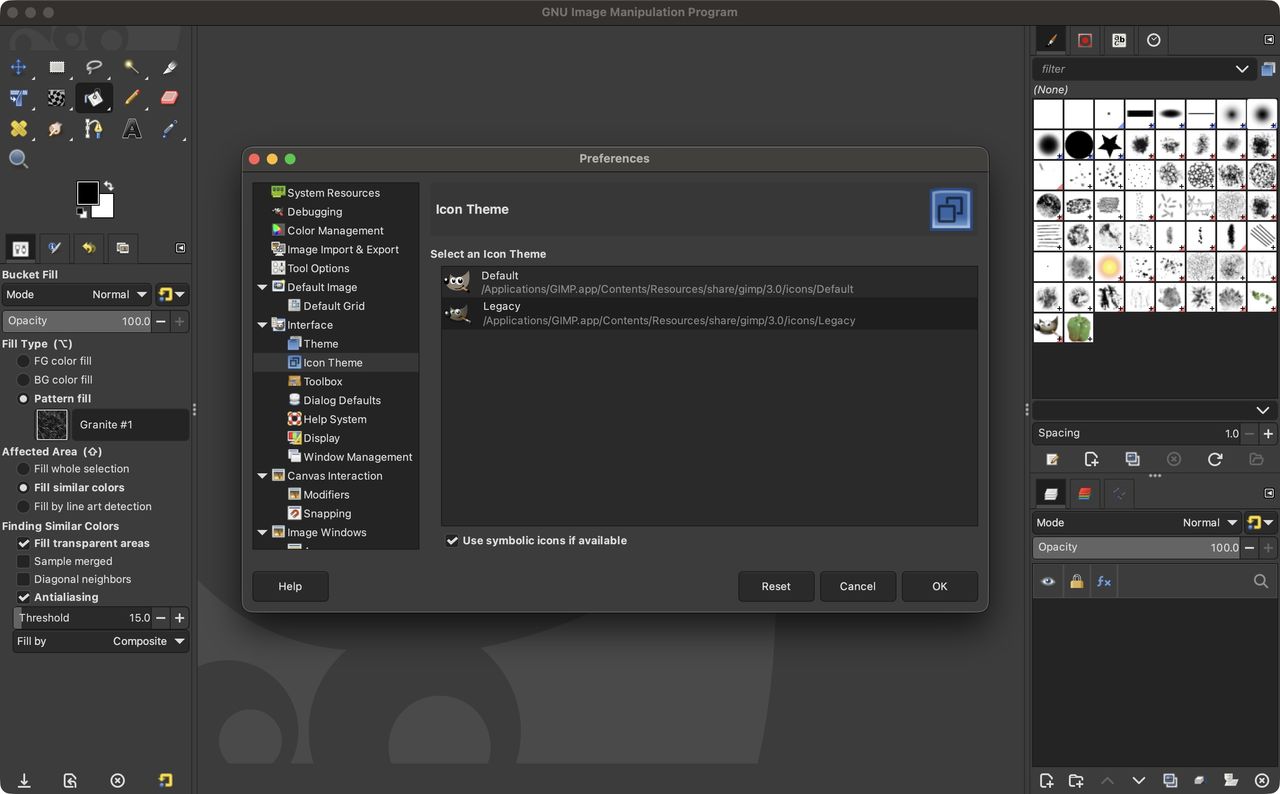
Task: Click the OK button in Preferences
Action: [940, 586]
